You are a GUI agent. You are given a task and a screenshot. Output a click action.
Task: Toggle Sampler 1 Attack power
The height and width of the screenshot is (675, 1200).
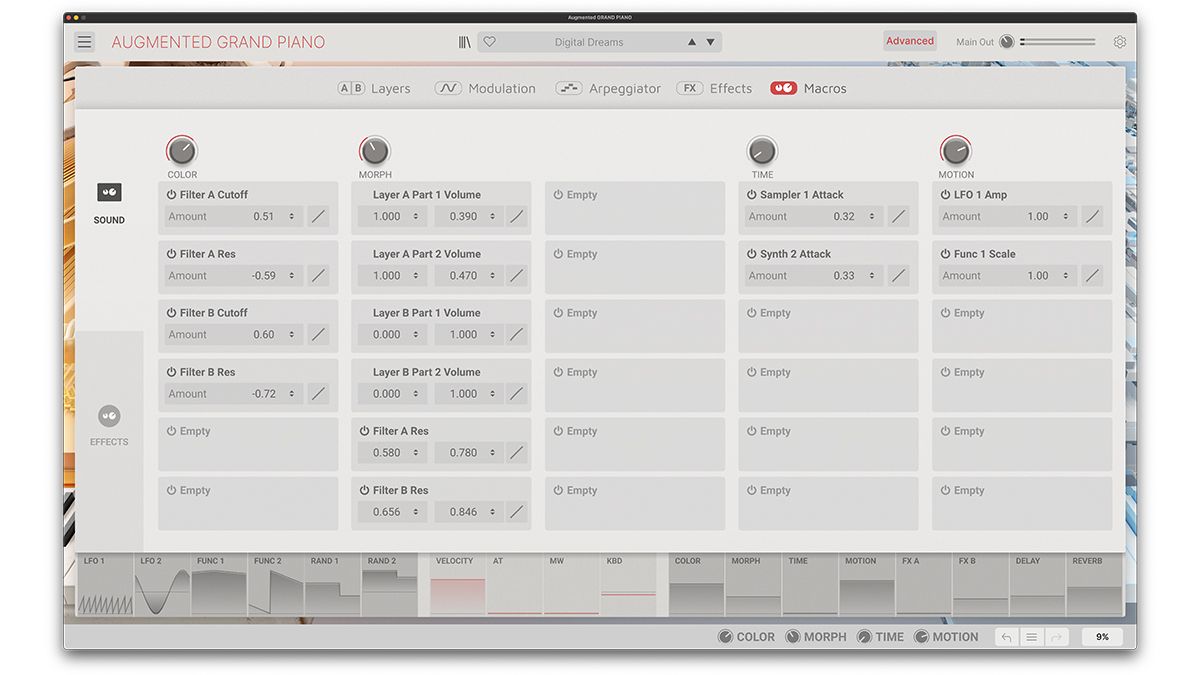click(752, 195)
